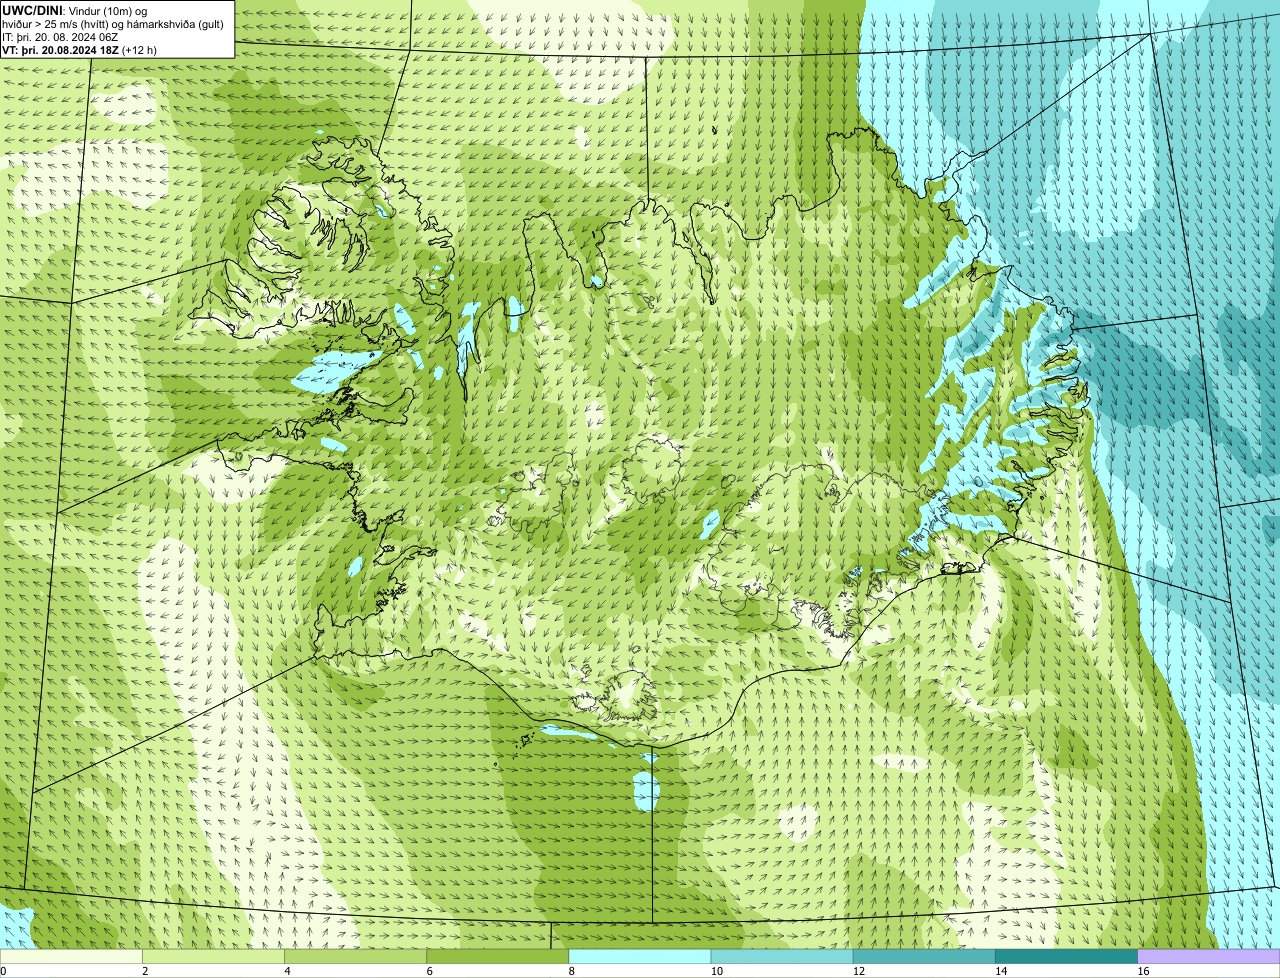Click the 2–4 m/s light green swatch
The width and height of the screenshot is (1280, 978).
213,956
